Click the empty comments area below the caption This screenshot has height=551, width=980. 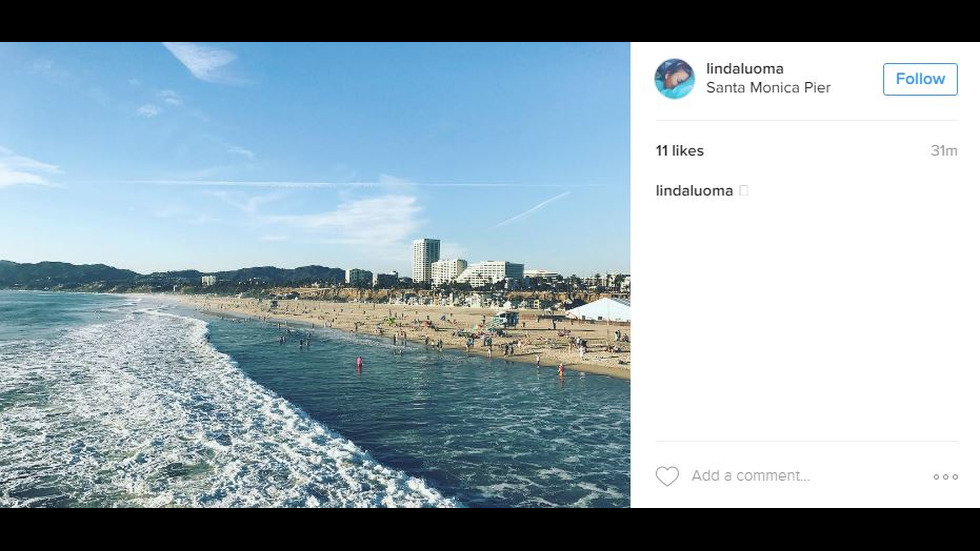[805, 320]
